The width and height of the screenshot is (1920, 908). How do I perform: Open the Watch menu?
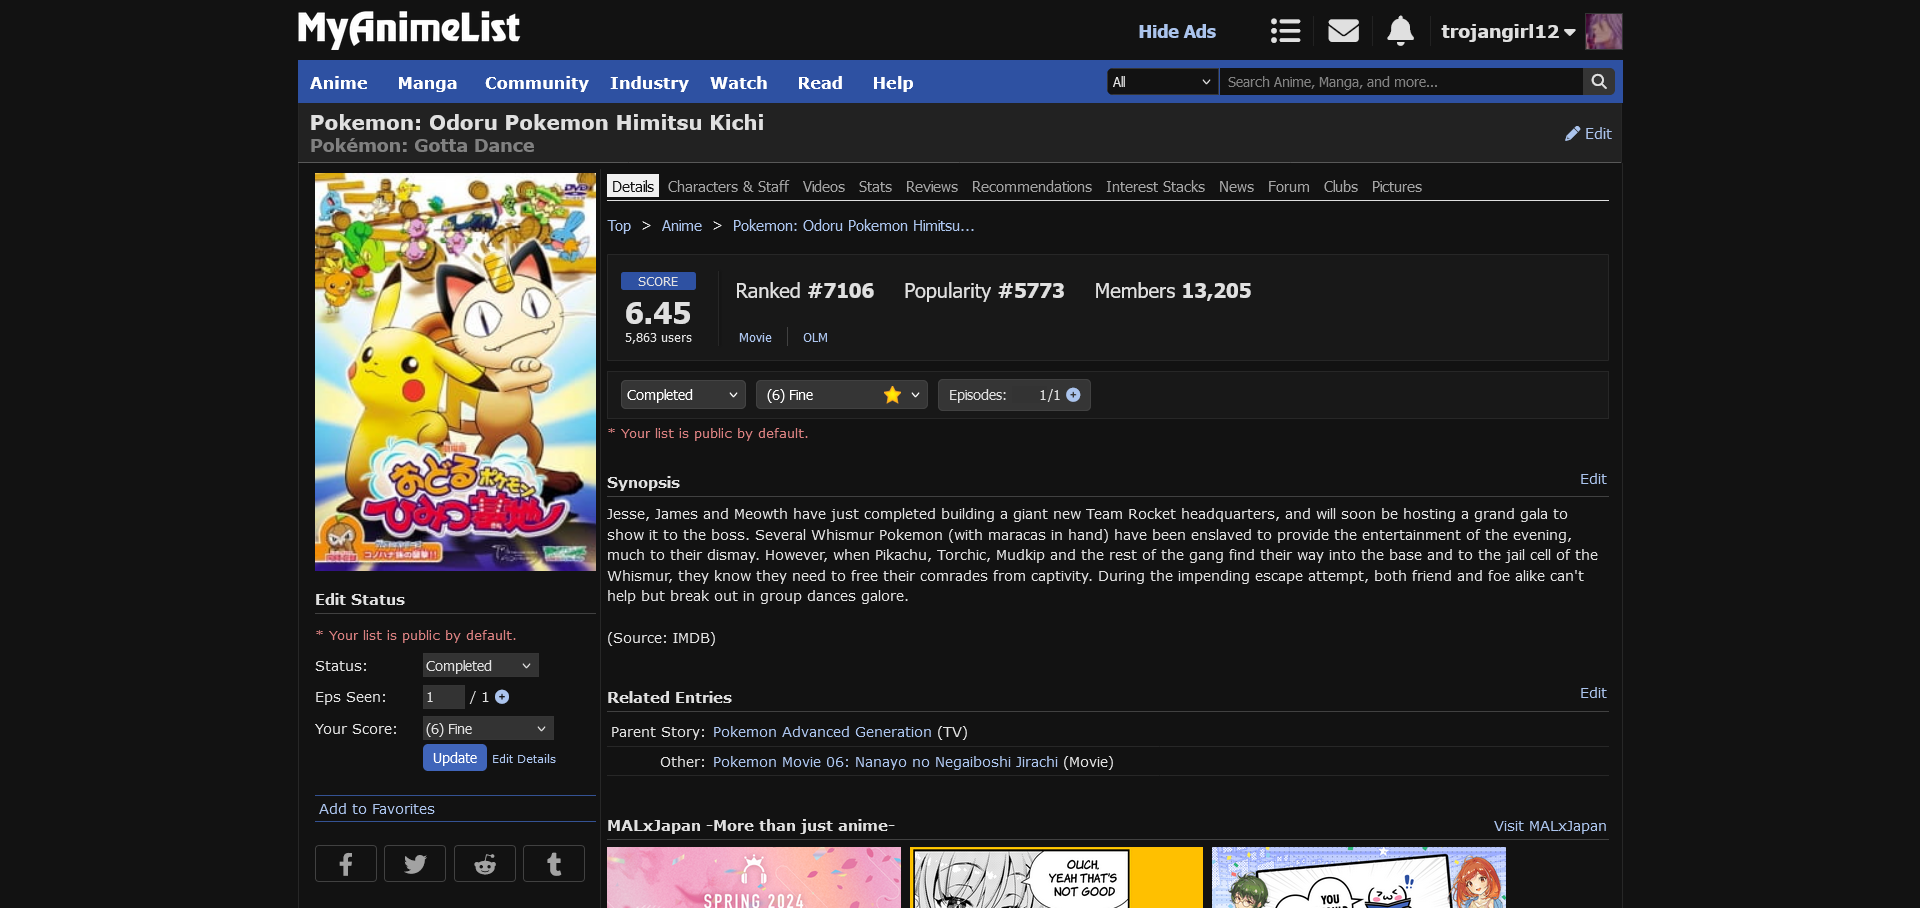[x=739, y=83]
